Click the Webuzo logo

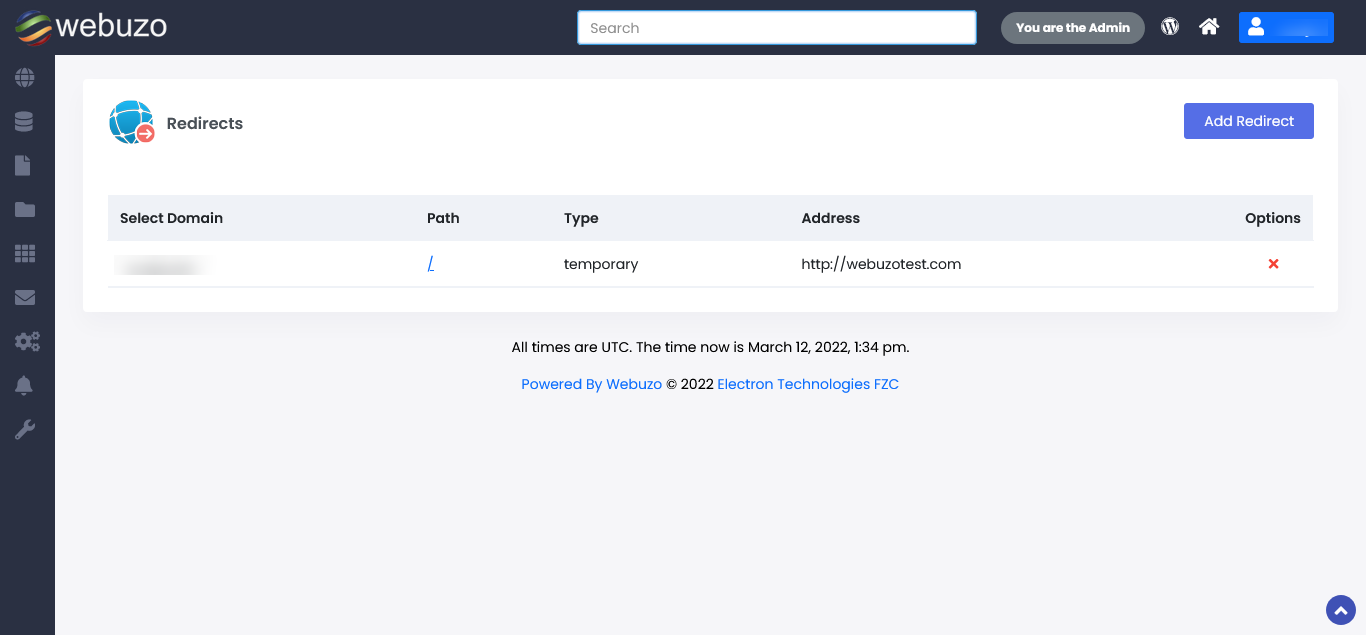[x=91, y=27]
